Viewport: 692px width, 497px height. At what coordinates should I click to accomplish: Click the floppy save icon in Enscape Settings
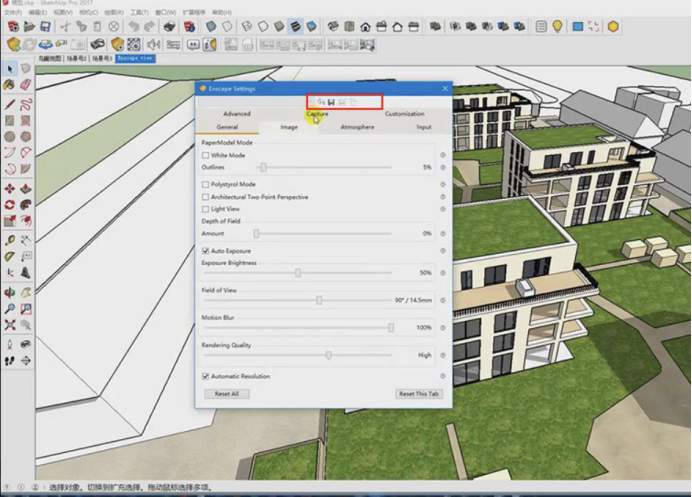pos(331,102)
